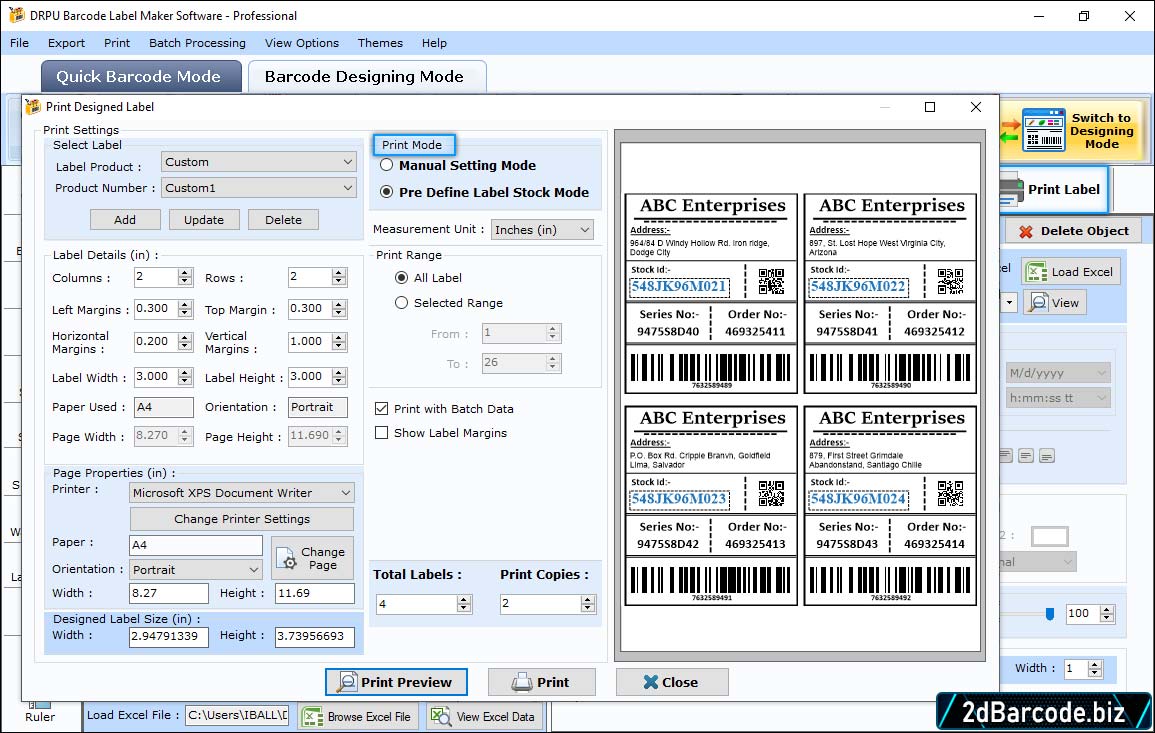1155x733 pixels.
Task: Click the Rows value stepper
Action: pos(339,277)
